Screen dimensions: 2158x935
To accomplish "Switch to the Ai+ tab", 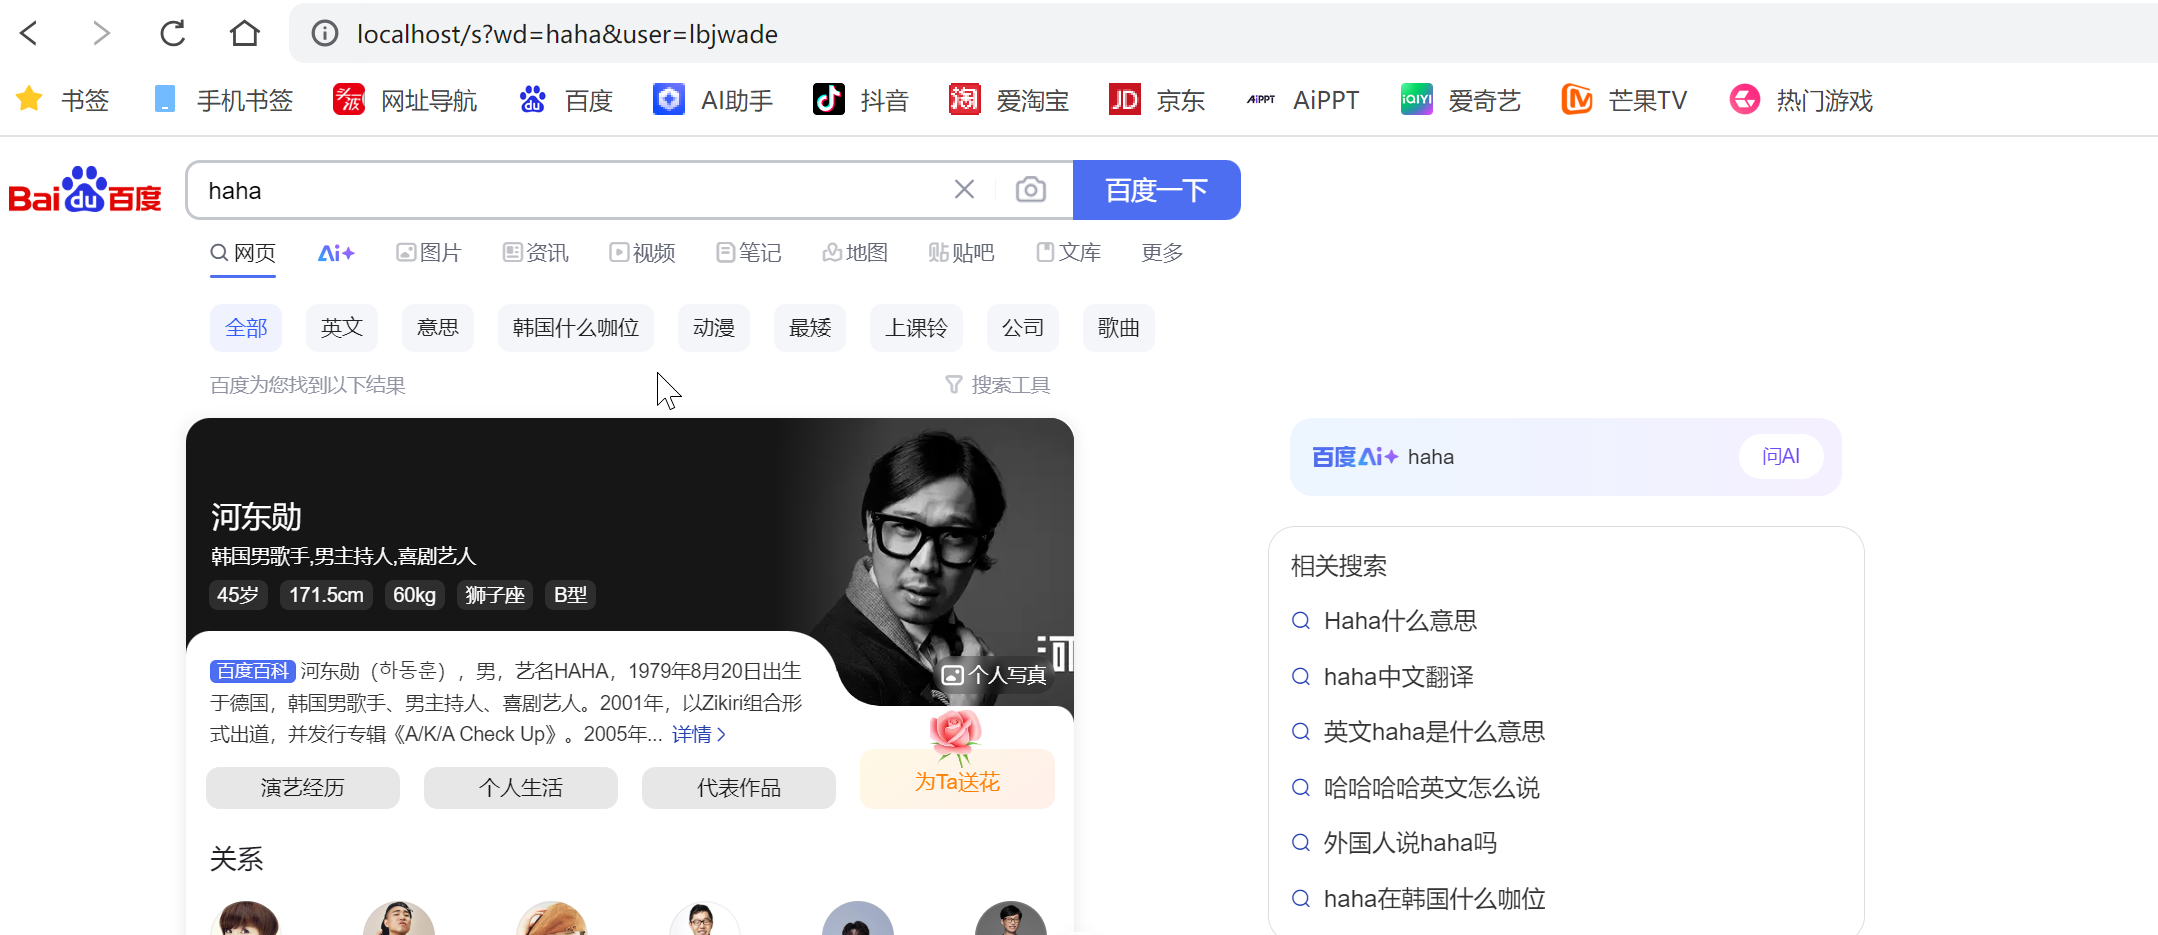I will coord(336,253).
